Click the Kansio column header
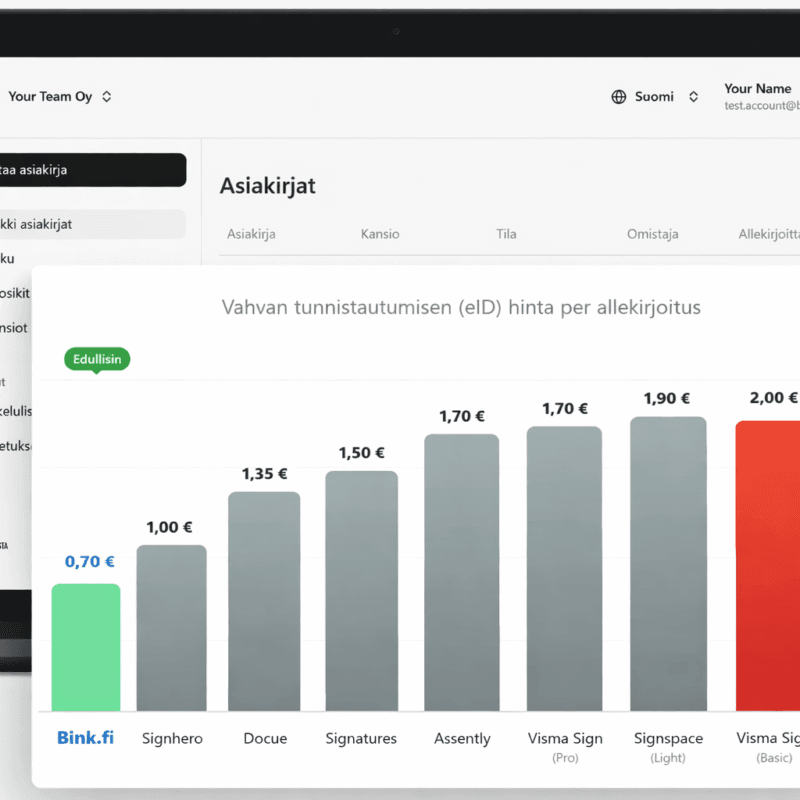 click(x=380, y=234)
